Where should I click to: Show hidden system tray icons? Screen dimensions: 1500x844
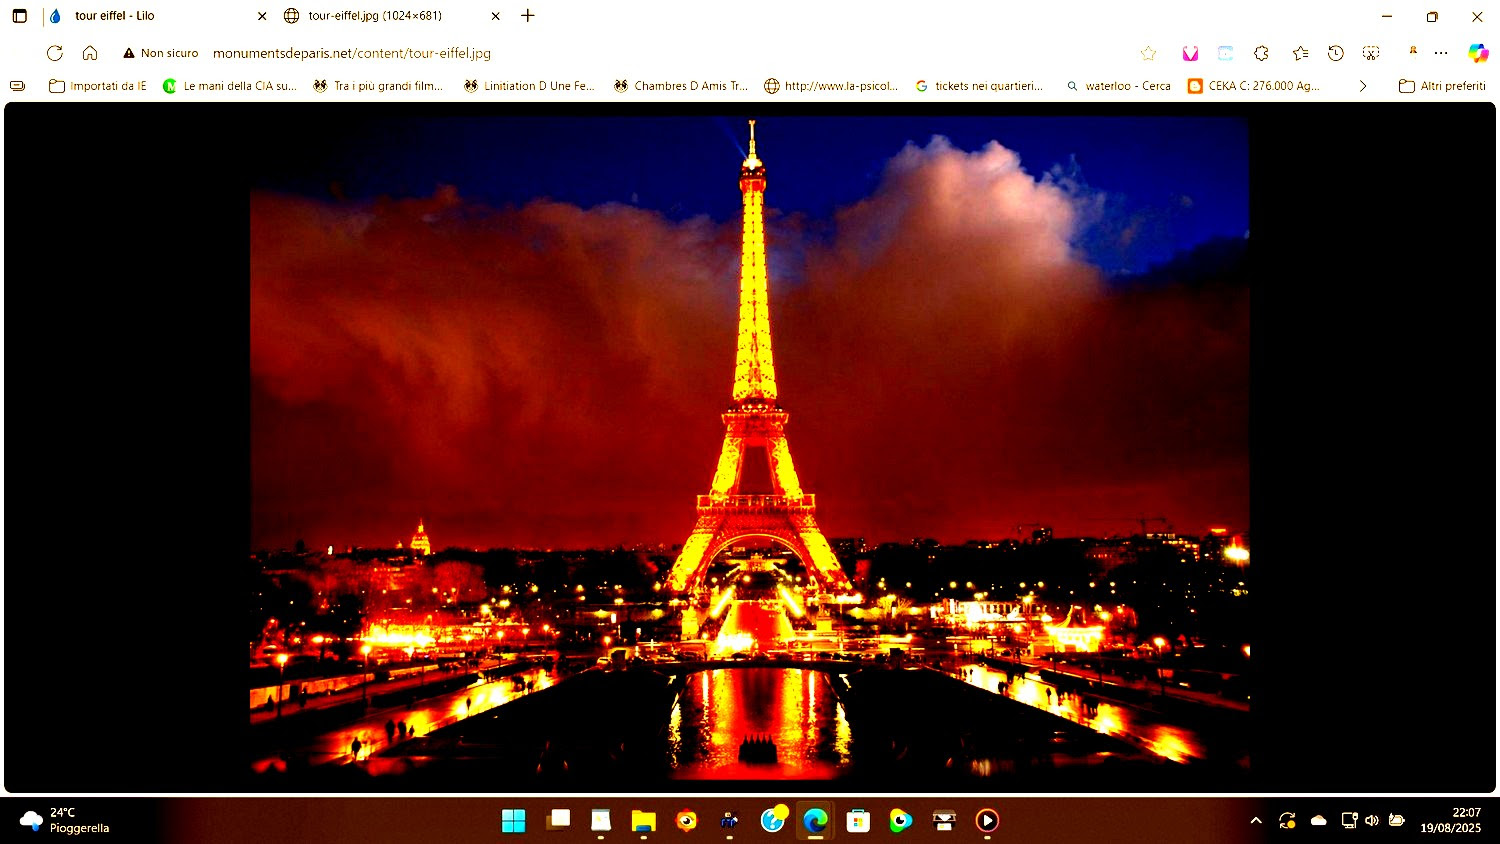pos(1256,820)
